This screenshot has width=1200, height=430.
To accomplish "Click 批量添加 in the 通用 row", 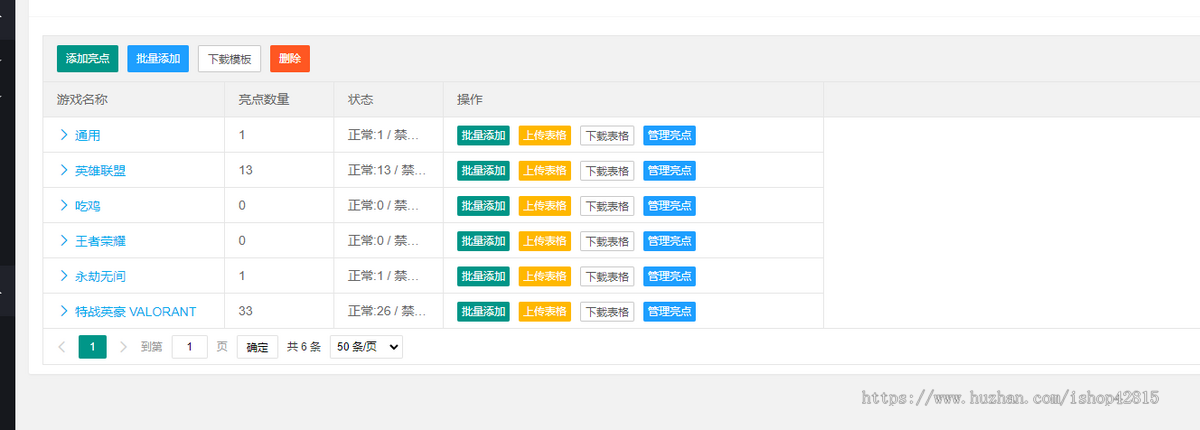I will [x=483, y=135].
